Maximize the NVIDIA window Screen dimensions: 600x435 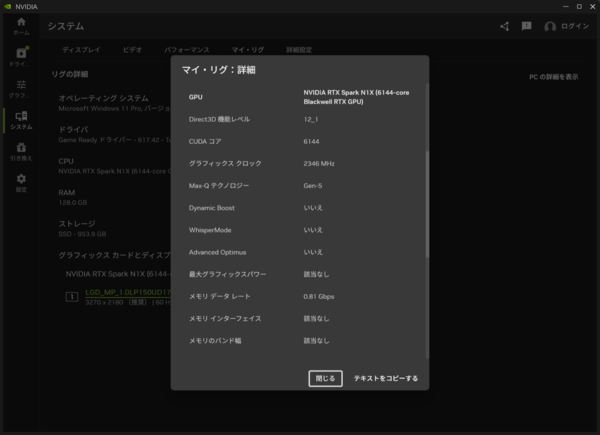tap(579, 7)
